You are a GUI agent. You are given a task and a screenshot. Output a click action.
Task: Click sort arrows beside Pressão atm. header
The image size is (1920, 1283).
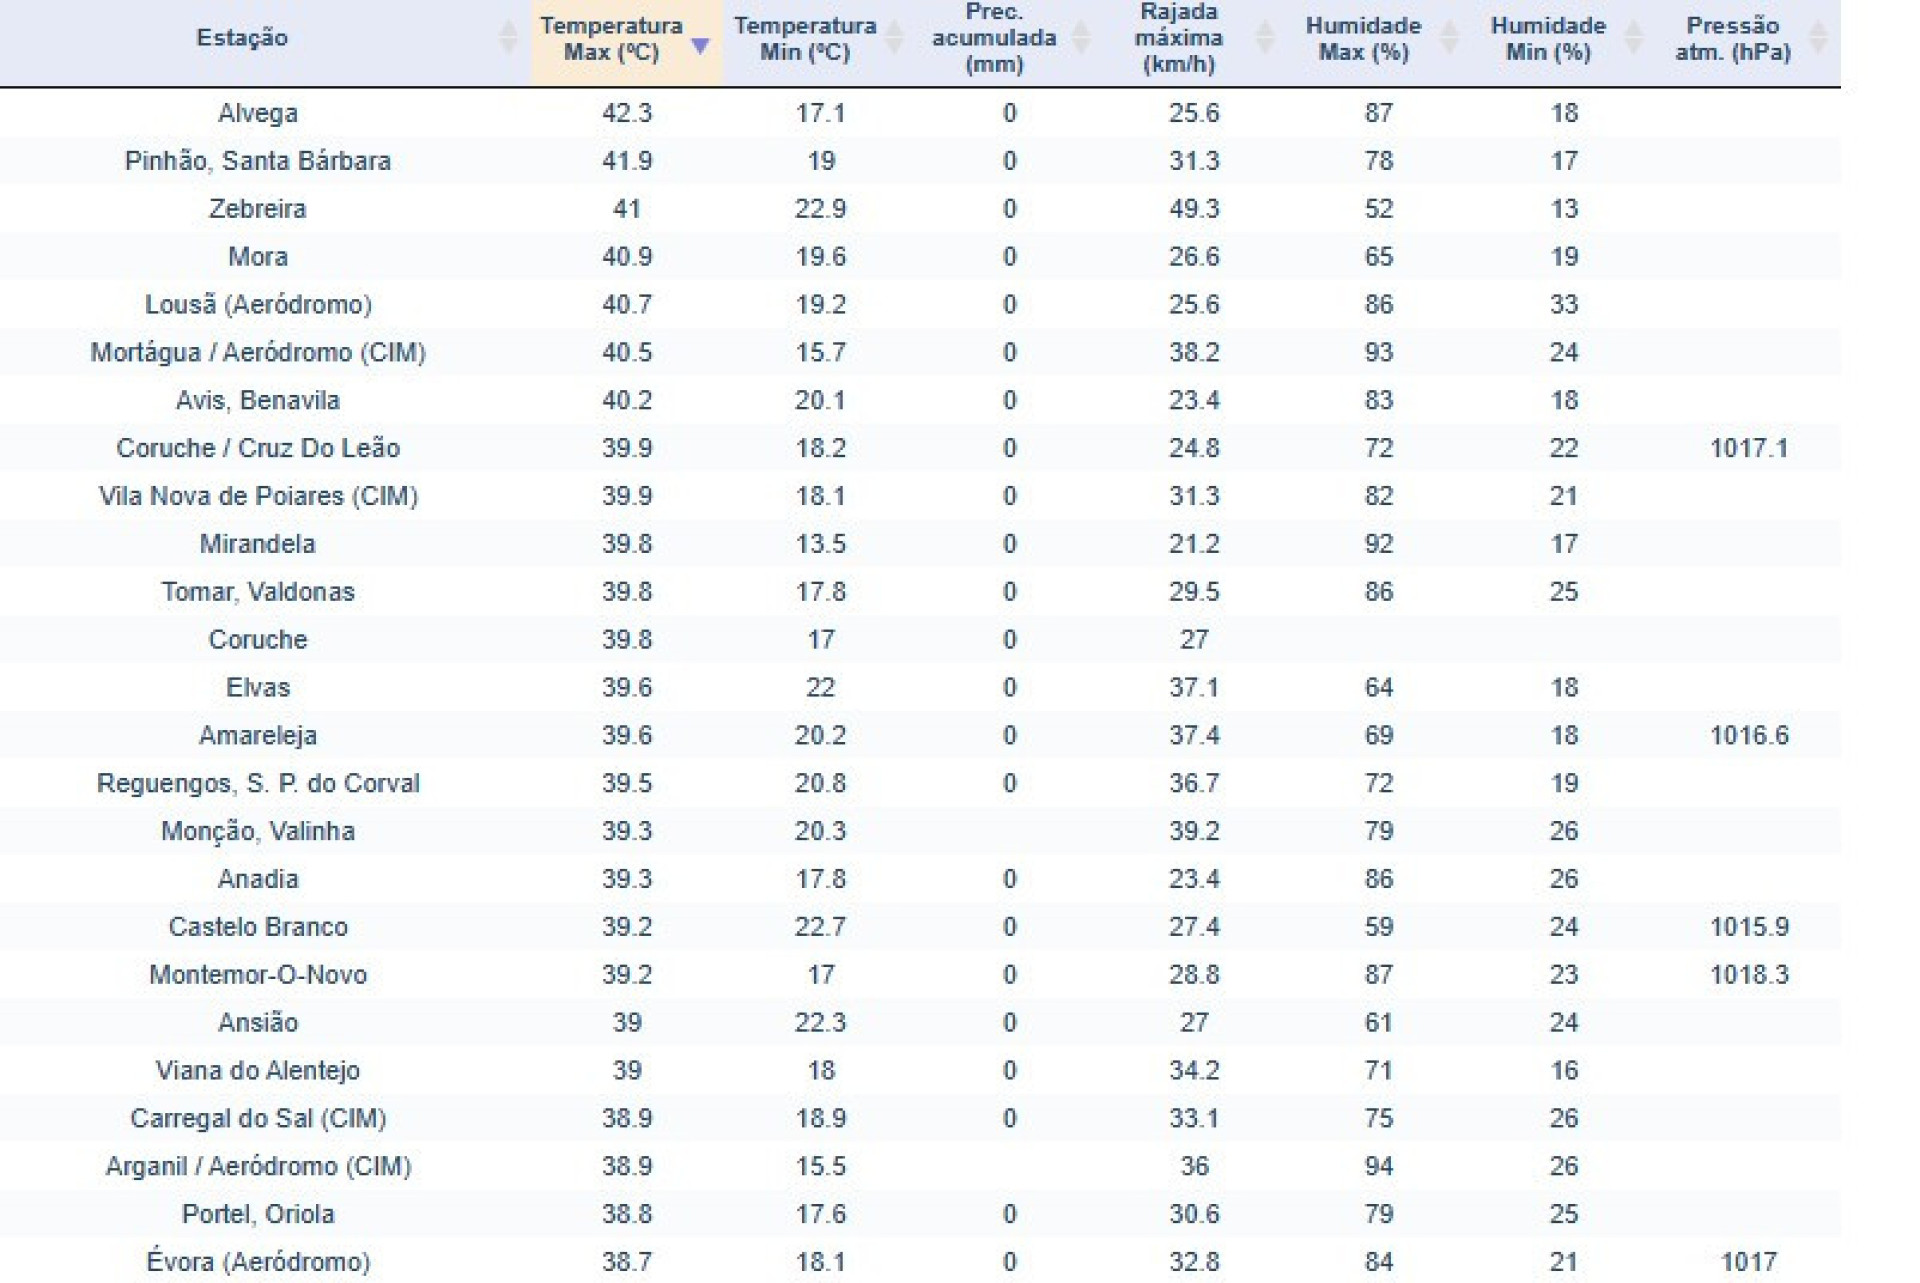1818,38
